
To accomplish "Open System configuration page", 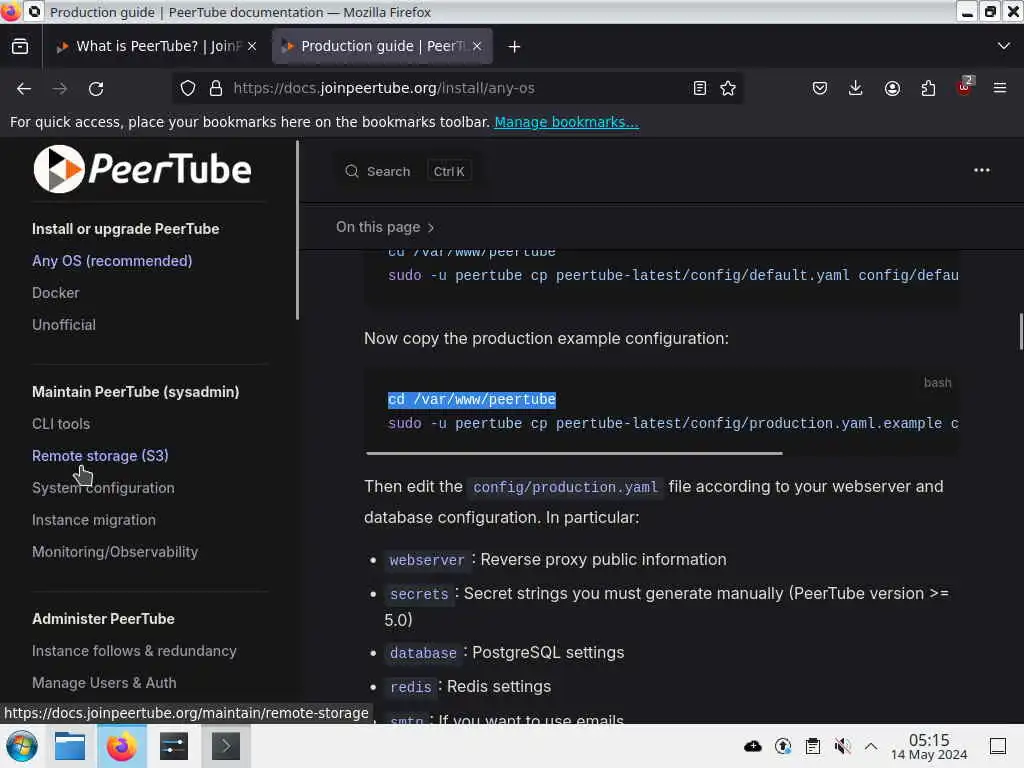I will tap(103, 488).
